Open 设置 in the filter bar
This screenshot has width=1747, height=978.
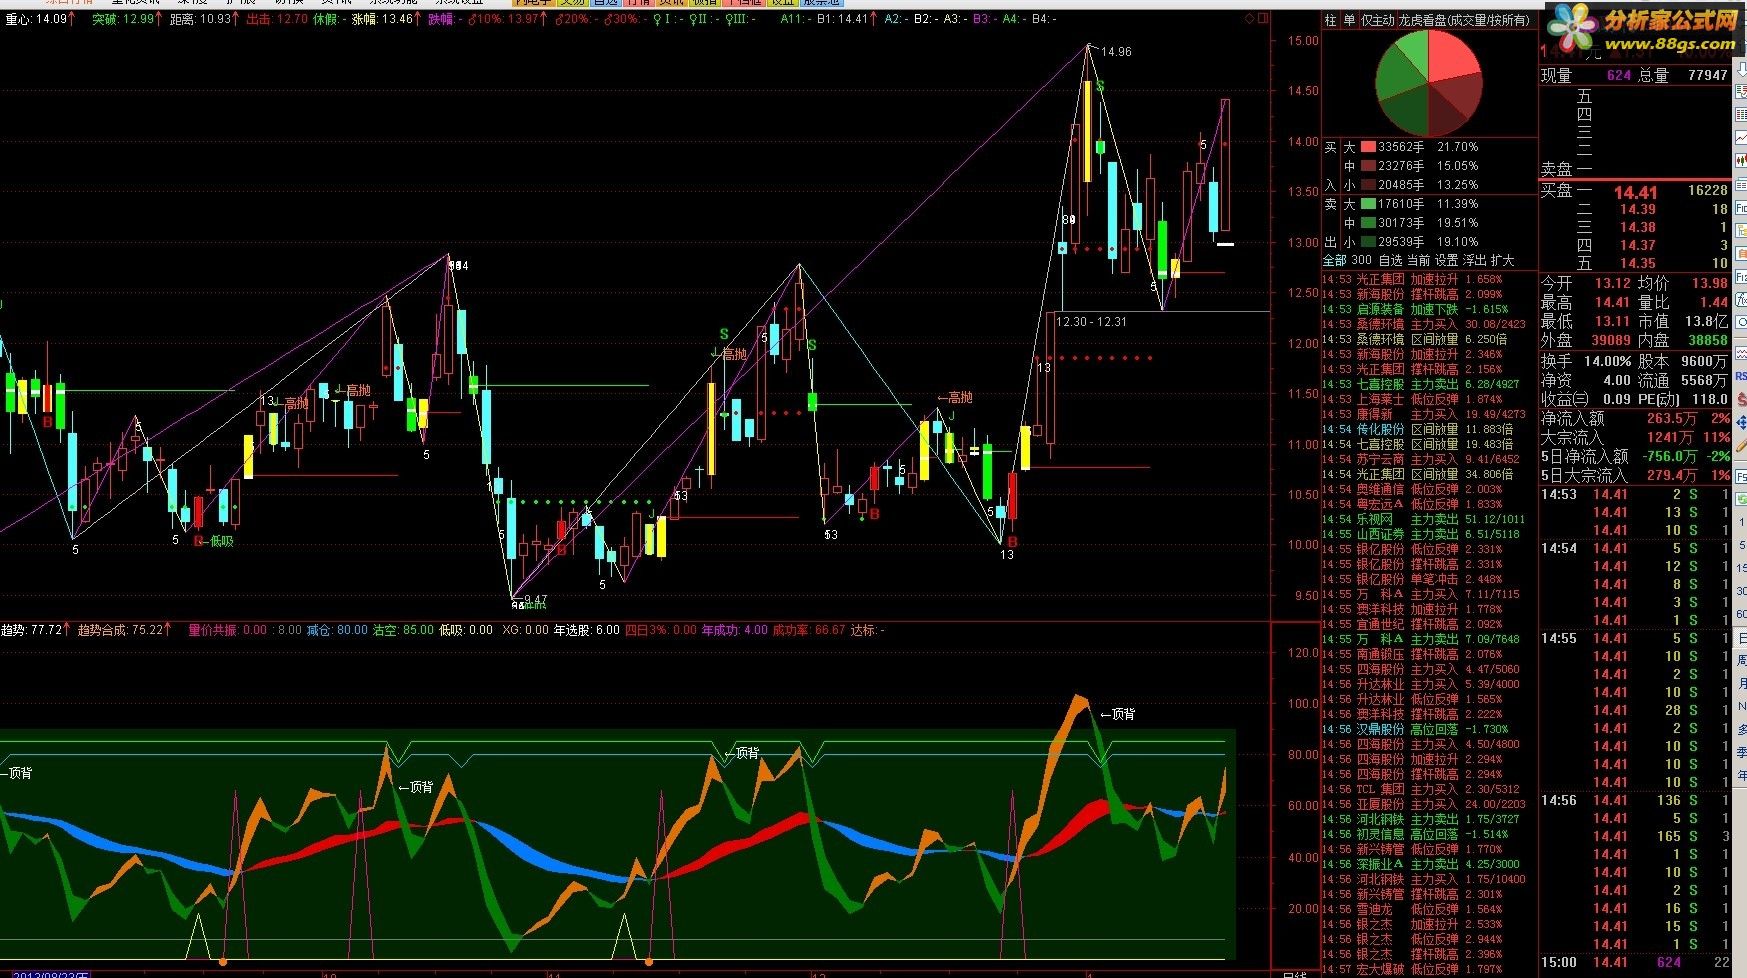point(1446,260)
